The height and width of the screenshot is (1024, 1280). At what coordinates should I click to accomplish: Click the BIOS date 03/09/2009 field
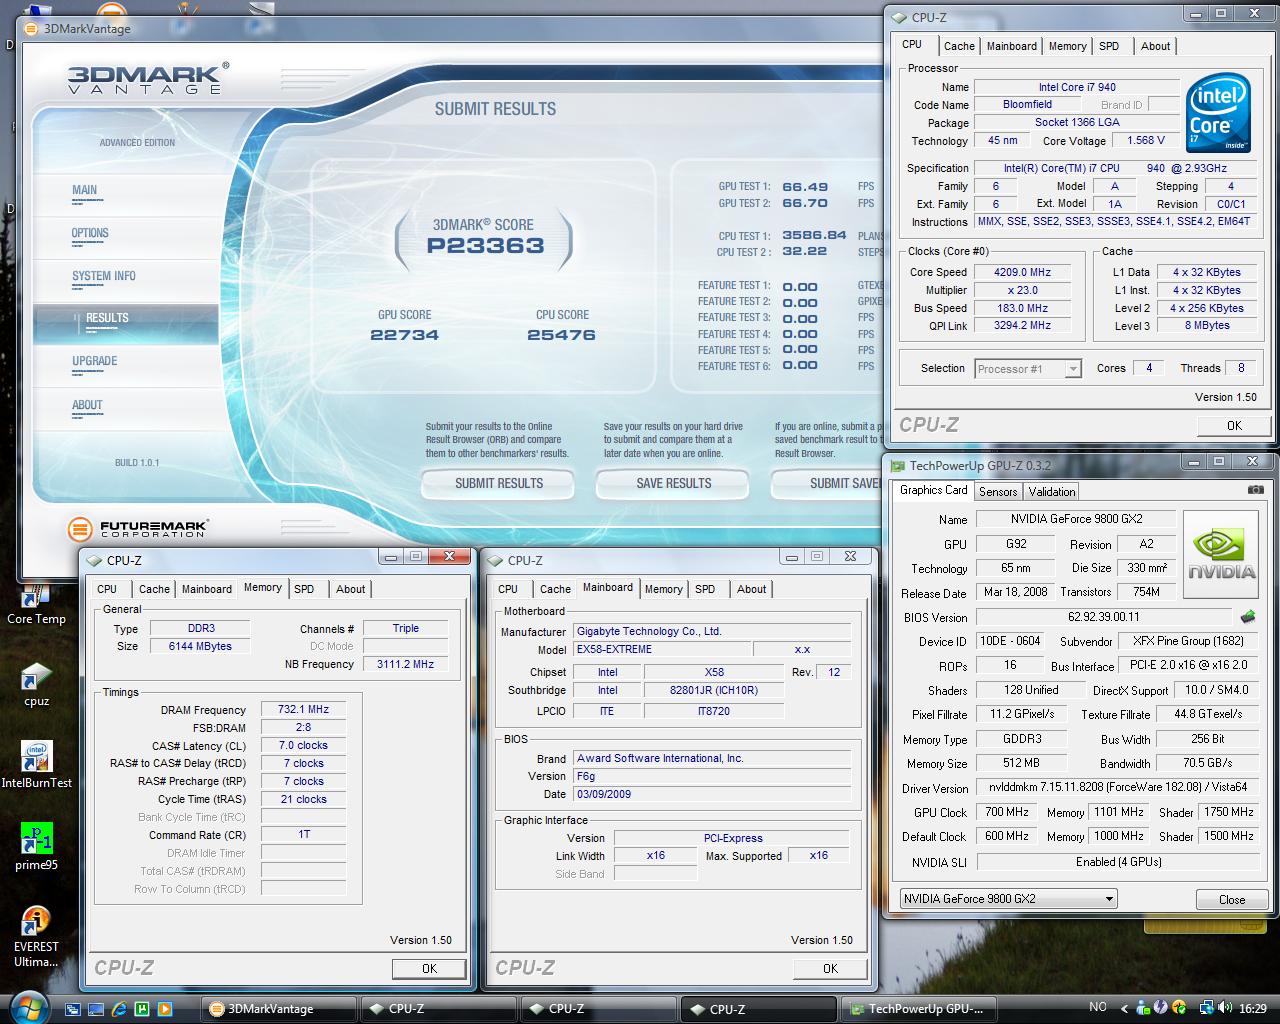click(x=712, y=794)
